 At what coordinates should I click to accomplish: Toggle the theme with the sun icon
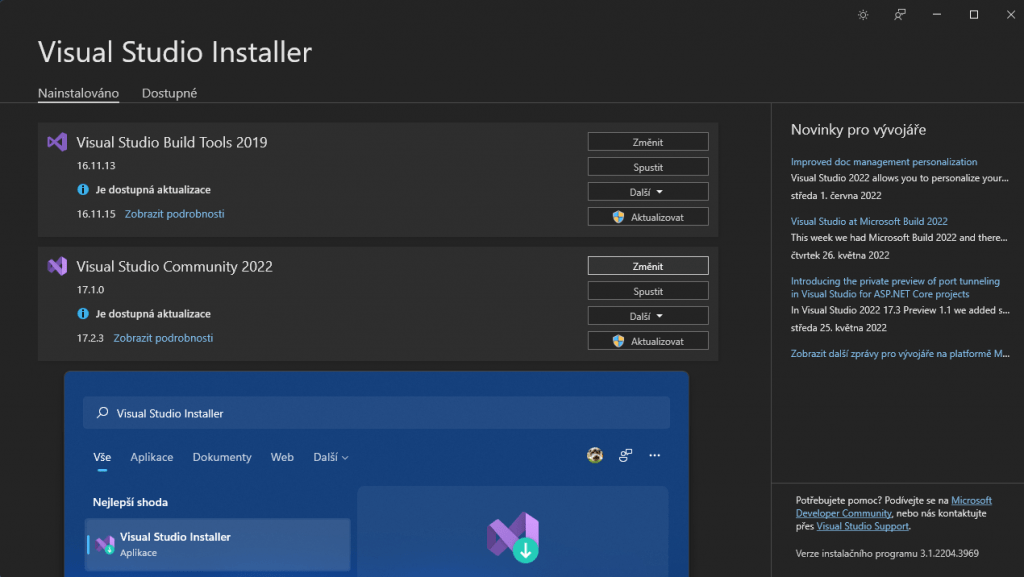[x=863, y=14]
